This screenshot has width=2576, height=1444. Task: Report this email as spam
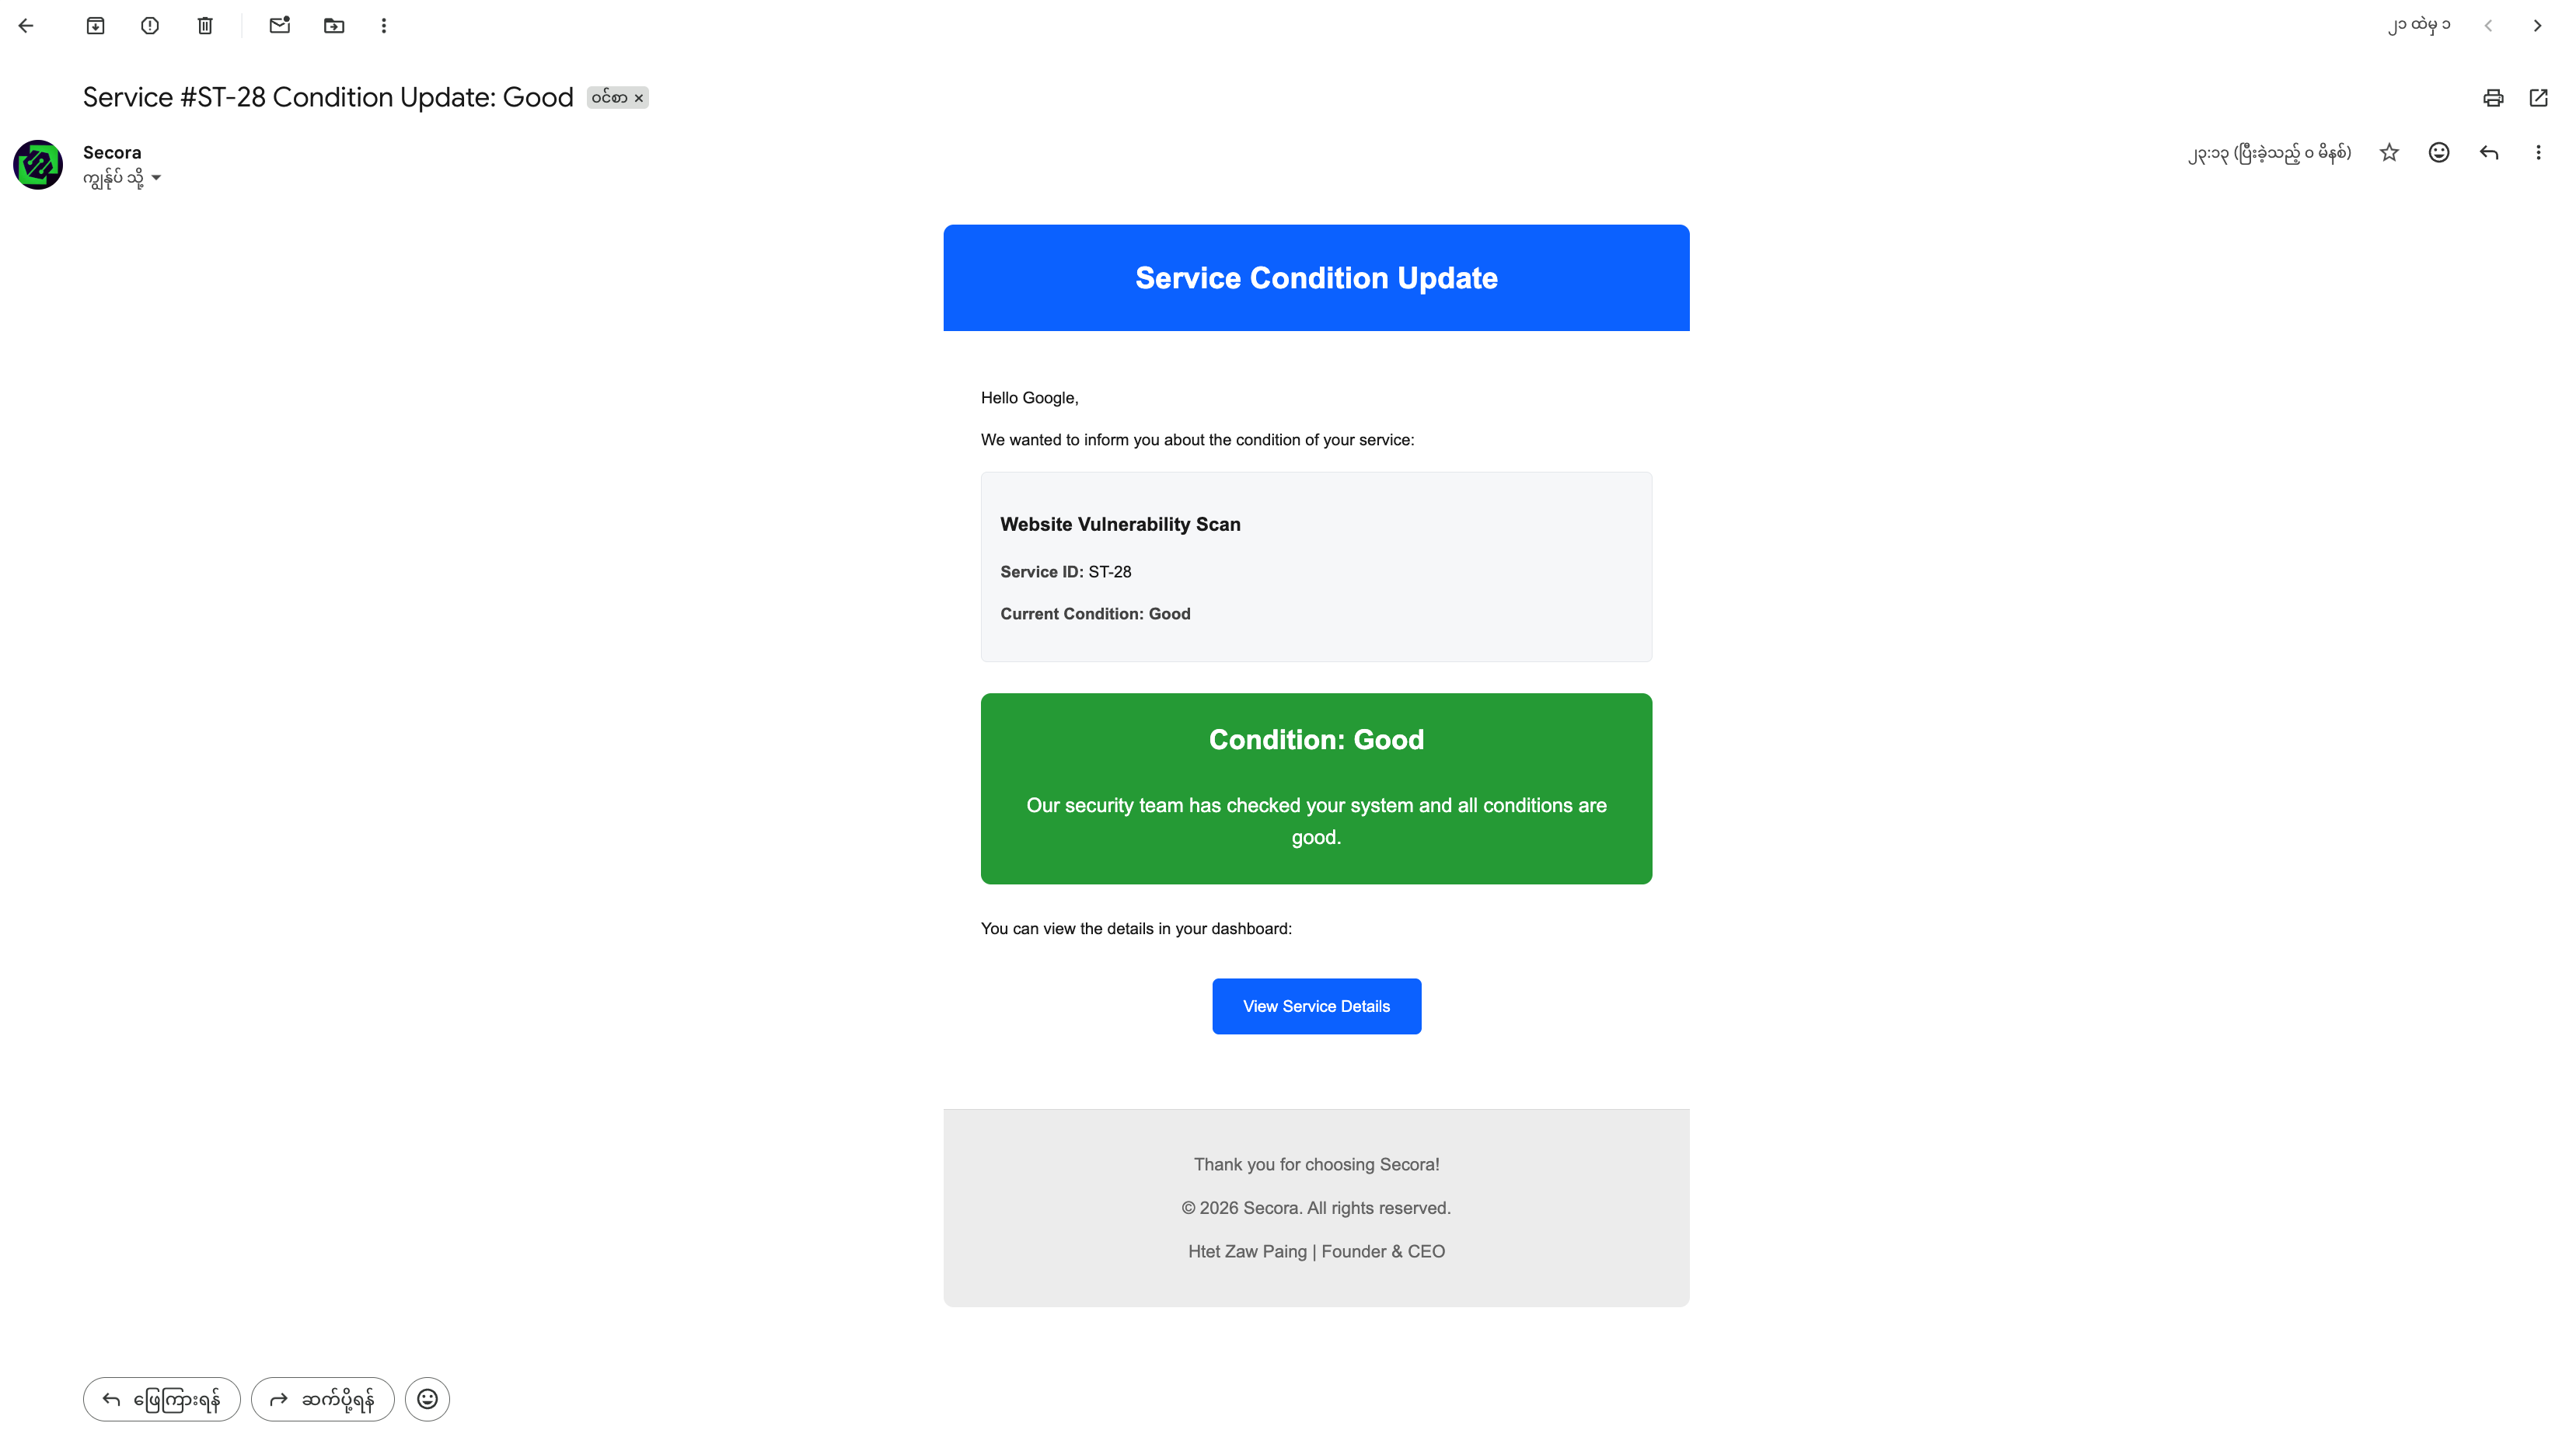point(150,26)
